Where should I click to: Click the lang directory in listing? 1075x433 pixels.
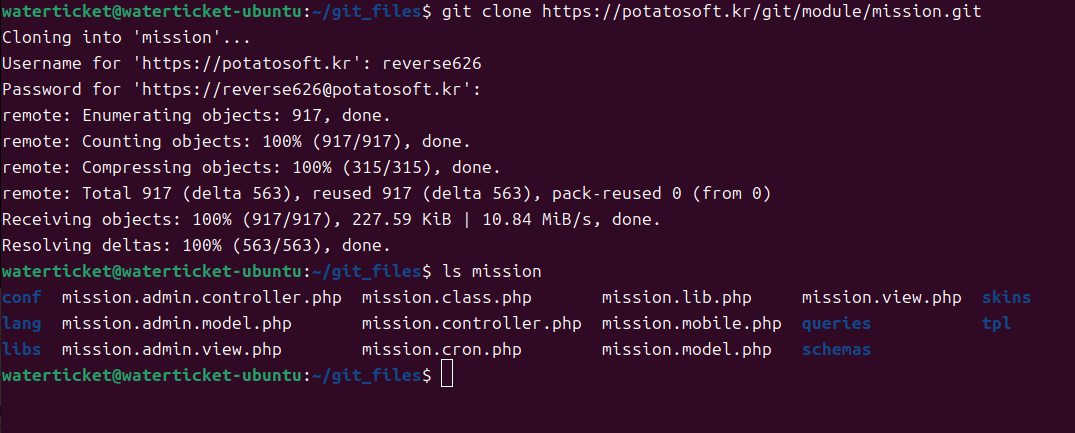(21, 324)
